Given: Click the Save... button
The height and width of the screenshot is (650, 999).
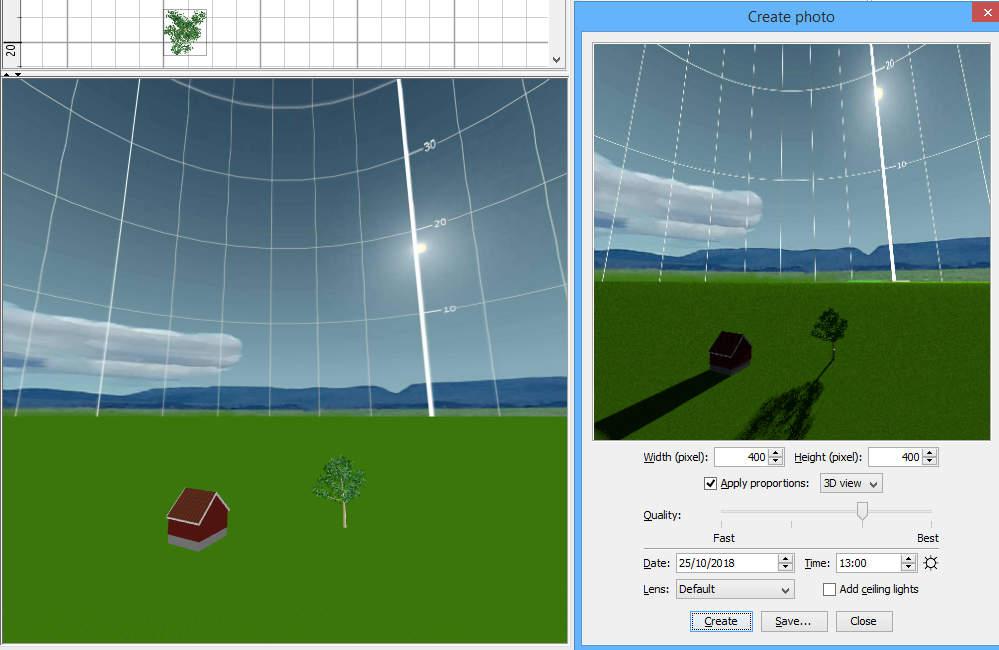Looking at the screenshot, I should point(793,621).
